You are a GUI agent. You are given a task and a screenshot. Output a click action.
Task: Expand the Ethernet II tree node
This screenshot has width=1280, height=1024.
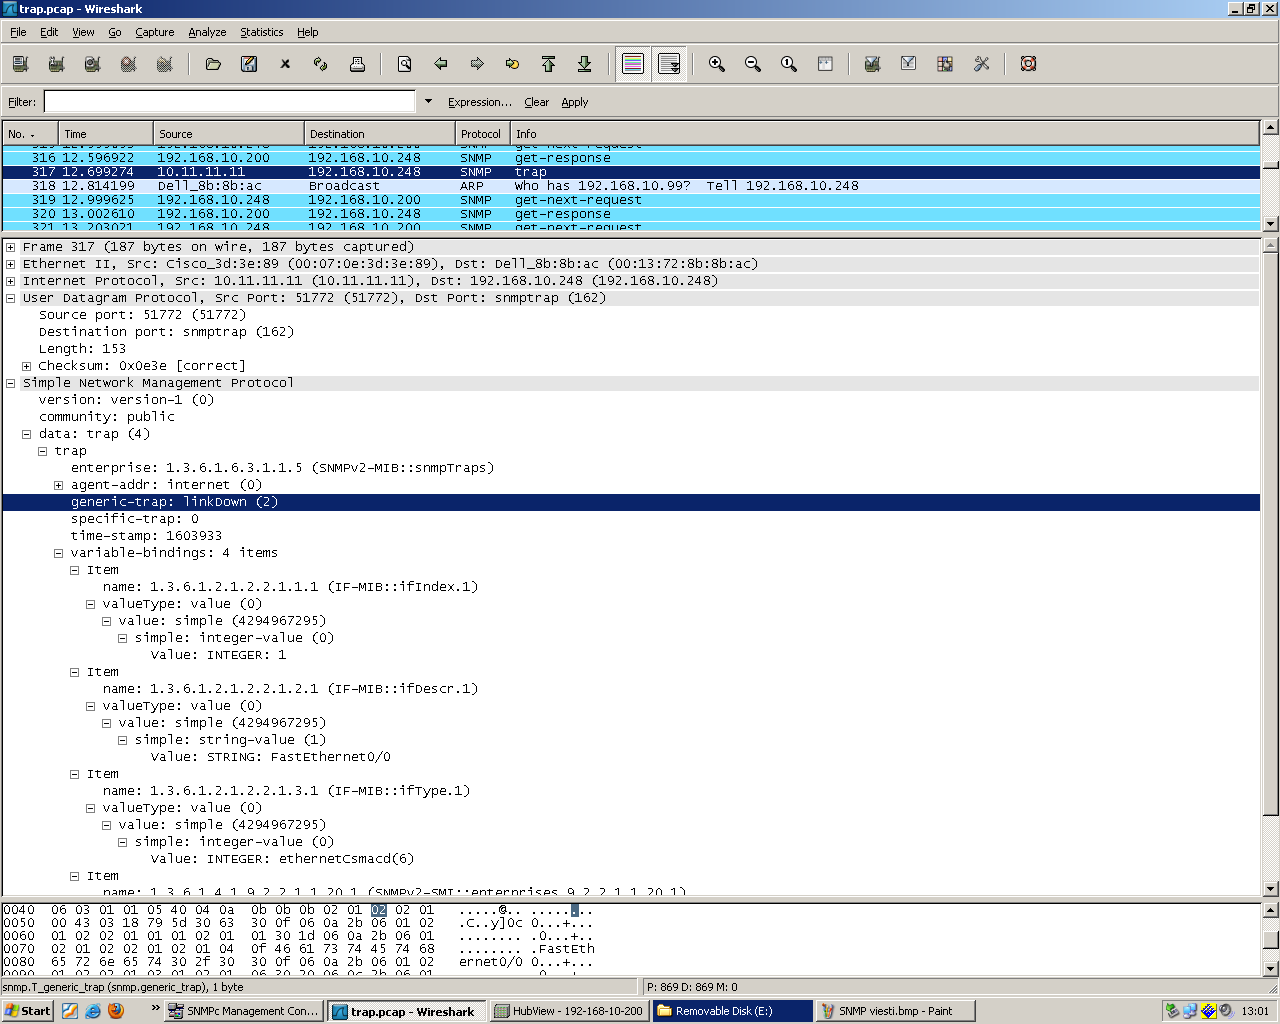(11, 264)
